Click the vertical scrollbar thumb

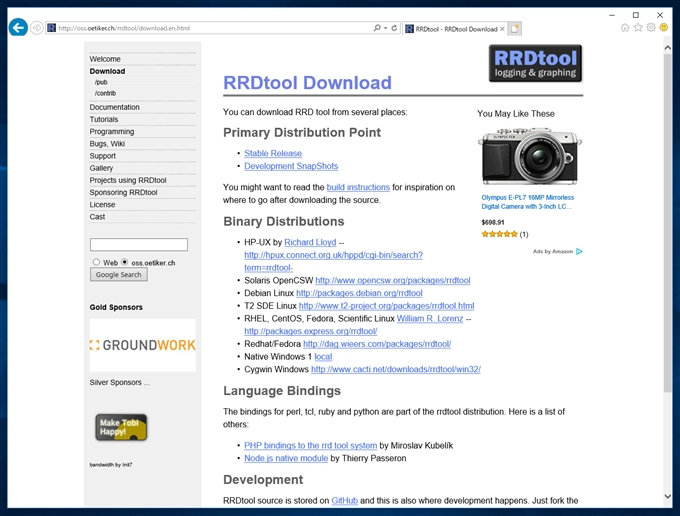pyautogui.click(x=667, y=223)
